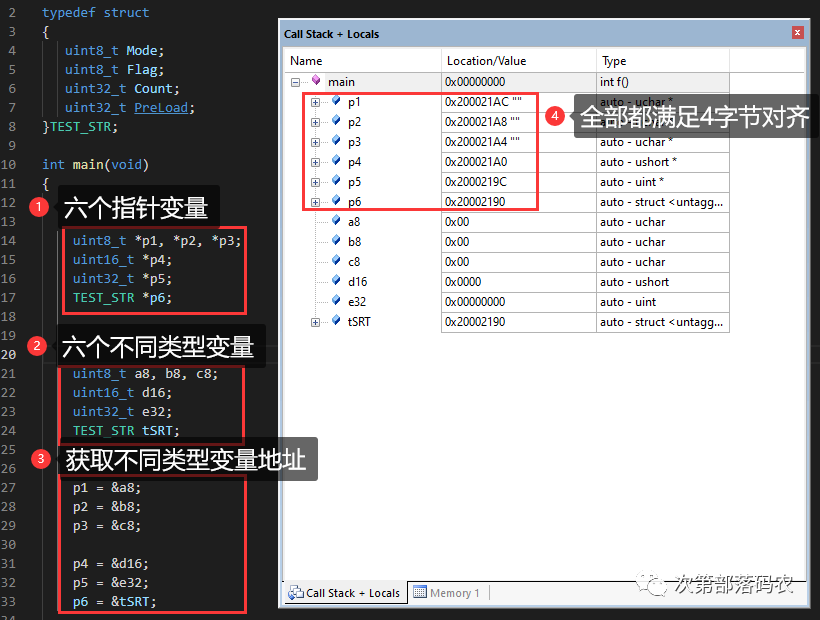This screenshot has height=620, width=820.
Task: Click value 0x200021A4 of p3
Action: point(476,142)
